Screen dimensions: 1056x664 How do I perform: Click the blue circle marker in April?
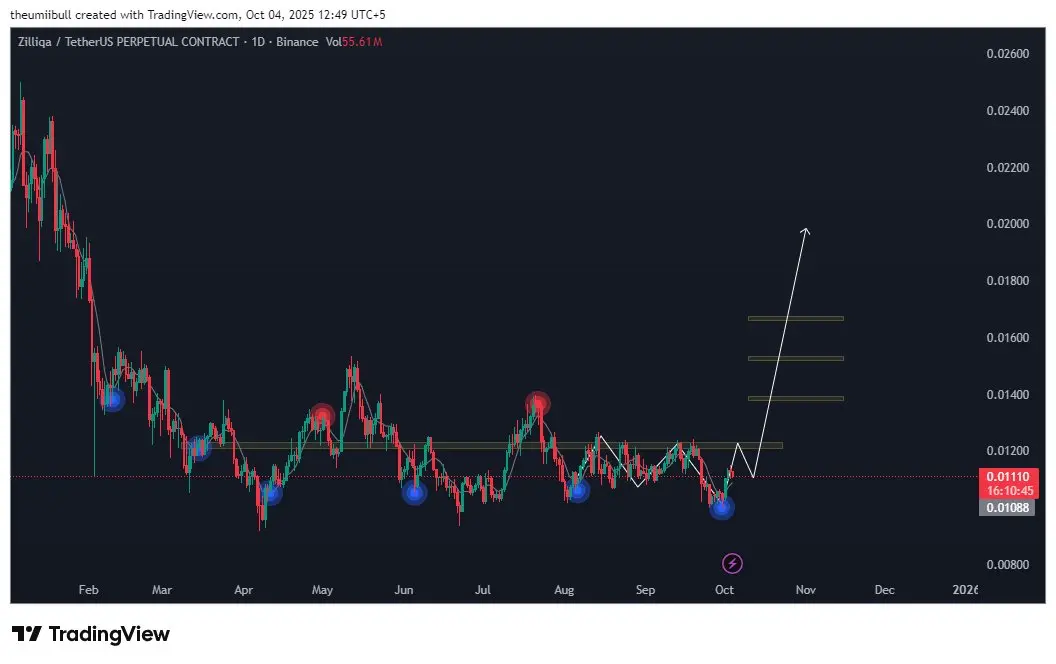coord(270,493)
